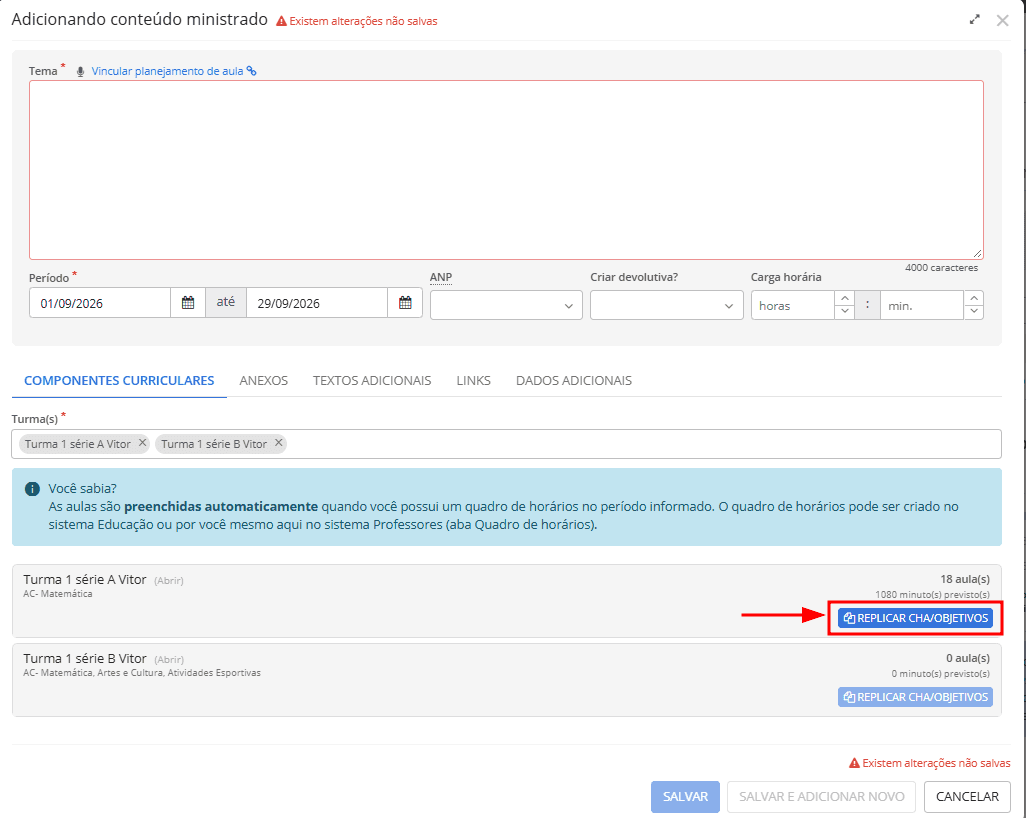Click the info icon in Você sabia banner
The image size is (1026, 818).
point(32,489)
